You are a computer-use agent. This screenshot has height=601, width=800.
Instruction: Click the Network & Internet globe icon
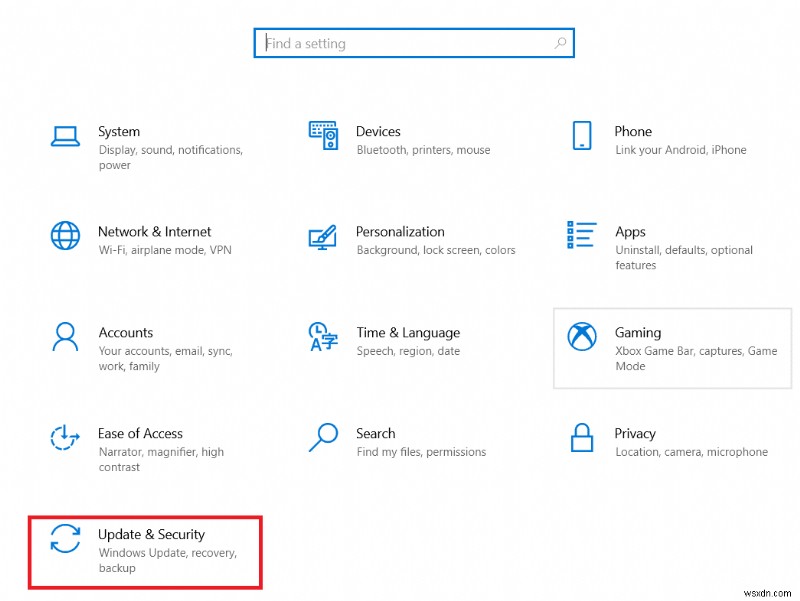coord(65,236)
